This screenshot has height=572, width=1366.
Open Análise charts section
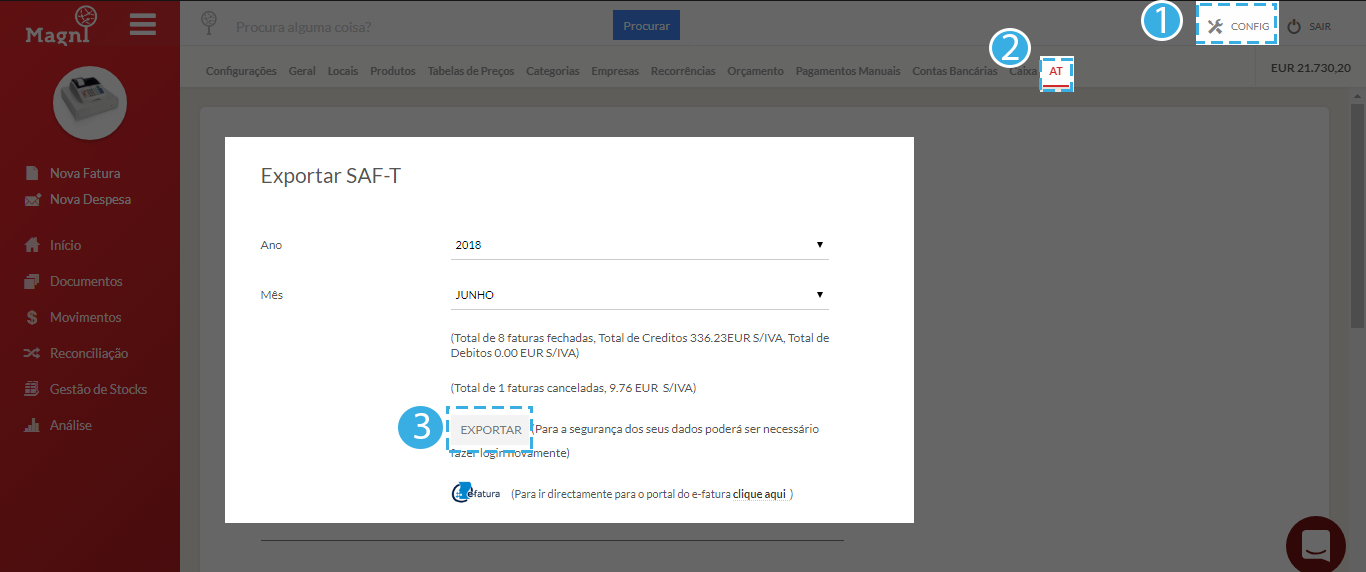tap(70, 425)
